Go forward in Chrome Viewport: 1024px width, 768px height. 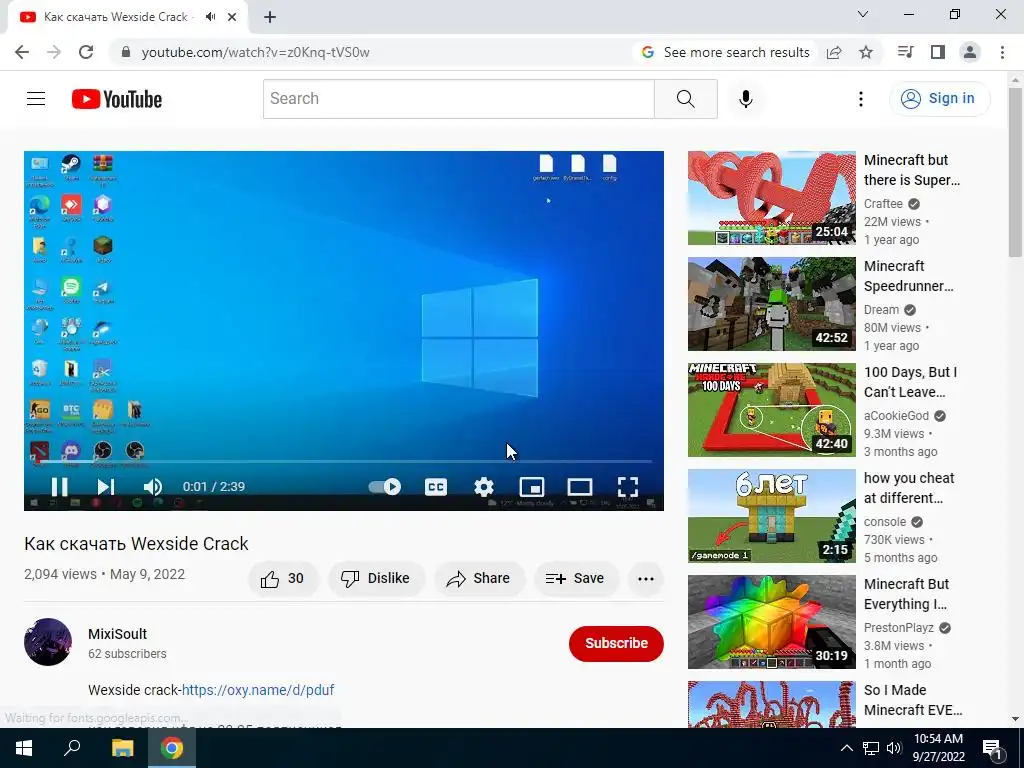pyautogui.click(x=54, y=52)
